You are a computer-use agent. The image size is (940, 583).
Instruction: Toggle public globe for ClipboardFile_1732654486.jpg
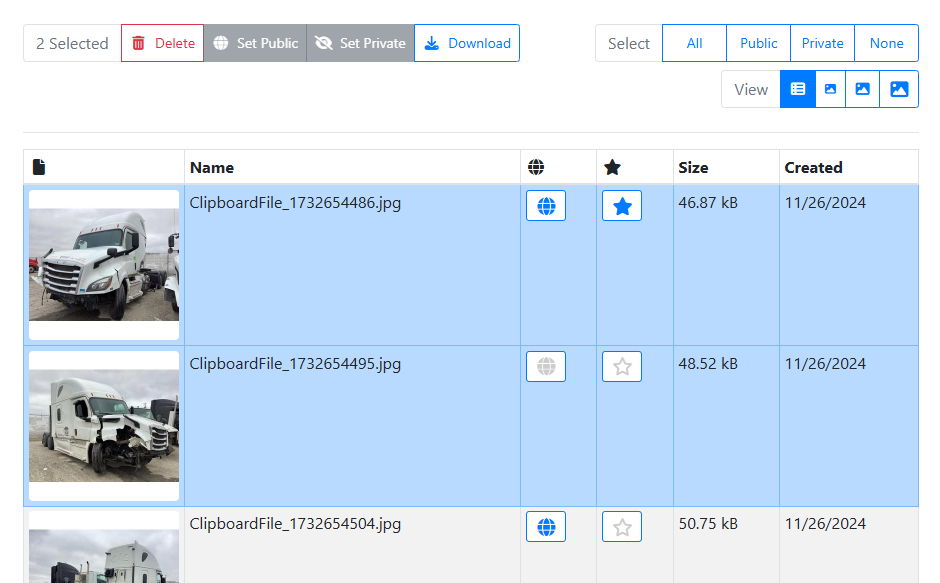click(546, 206)
